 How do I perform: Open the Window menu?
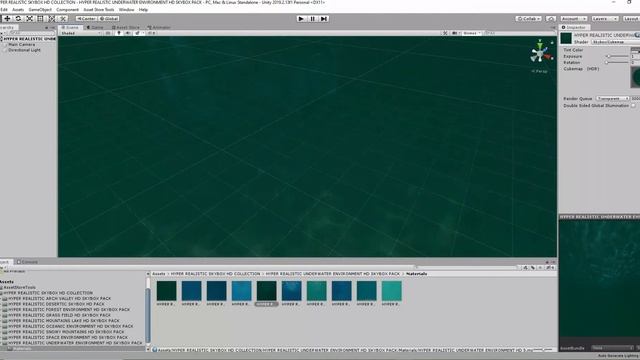[126, 9]
